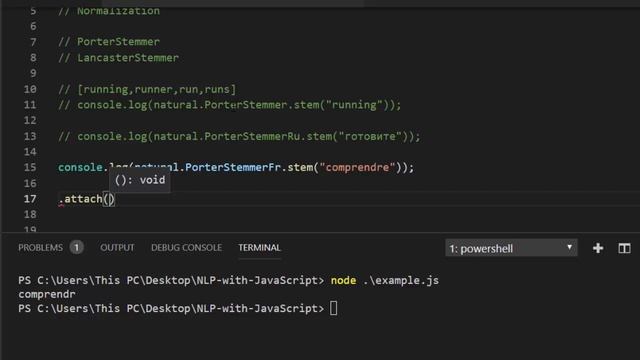640x360 pixels.
Task: Click the terminal prompt input cursor
Action: click(333, 308)
